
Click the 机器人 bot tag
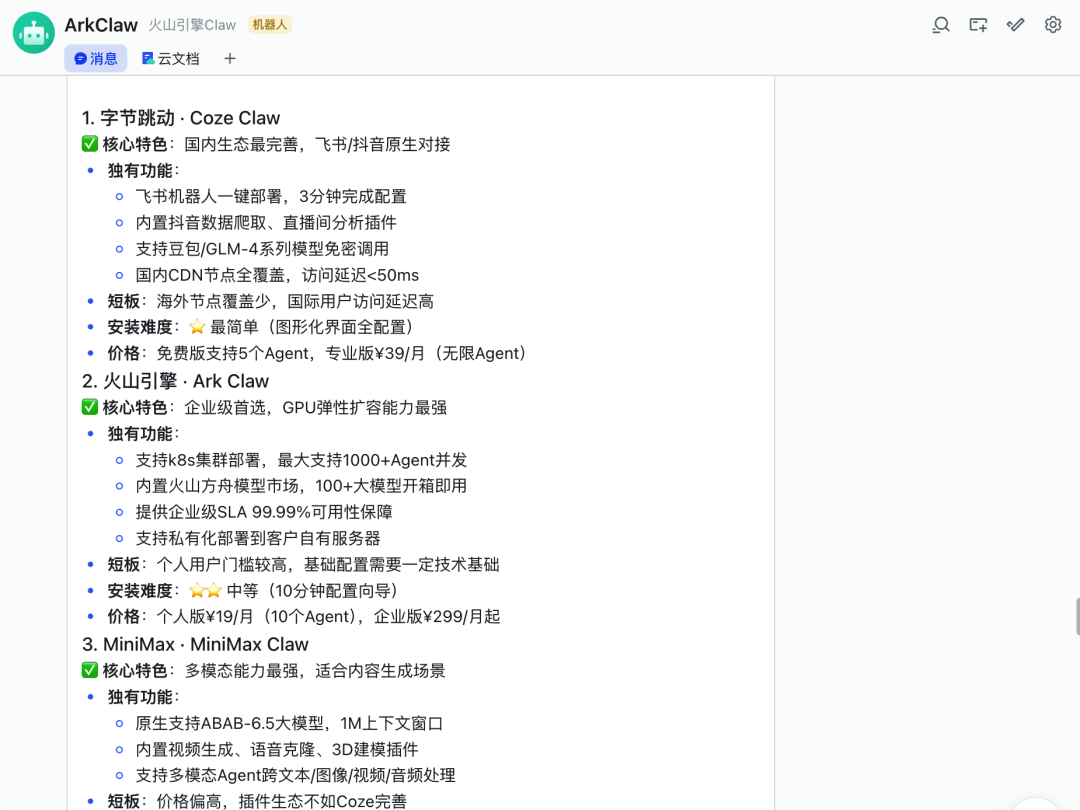click(x=269, y=25)
